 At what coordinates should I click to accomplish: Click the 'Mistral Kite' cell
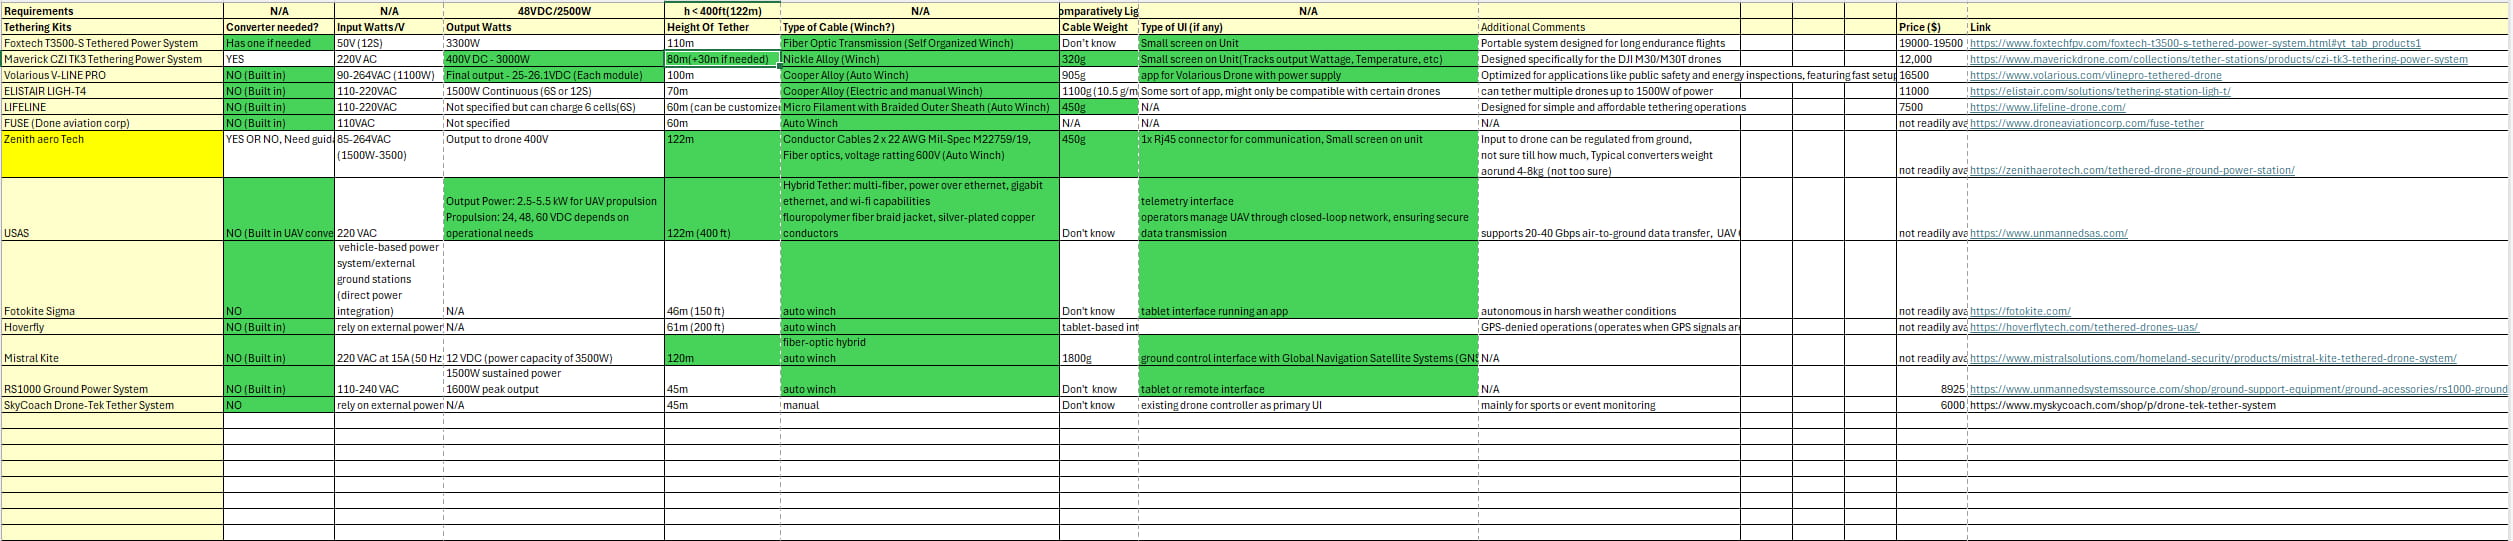[x=112, y=350]
